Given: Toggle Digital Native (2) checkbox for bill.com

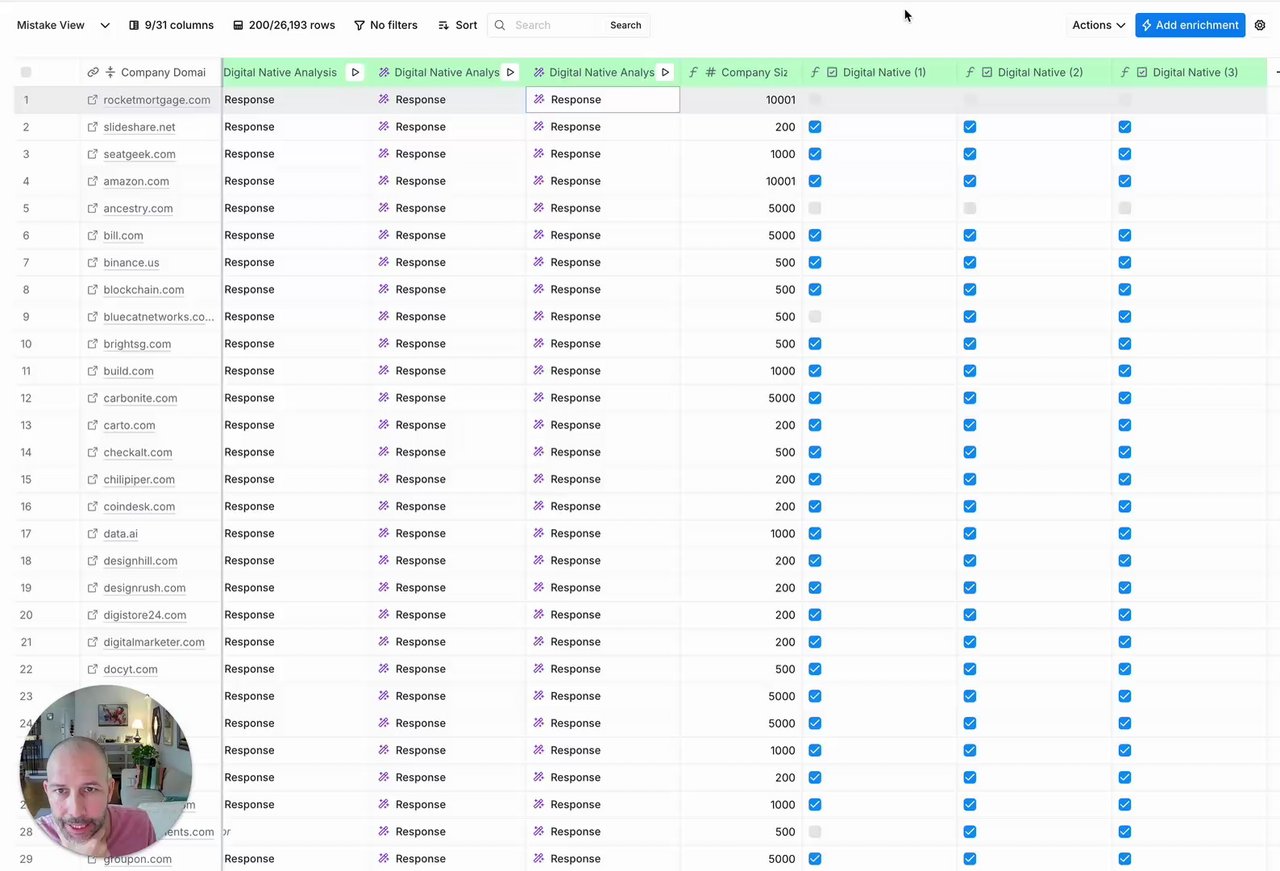Looking at the screenshot, I should click(x=970, y=235).
